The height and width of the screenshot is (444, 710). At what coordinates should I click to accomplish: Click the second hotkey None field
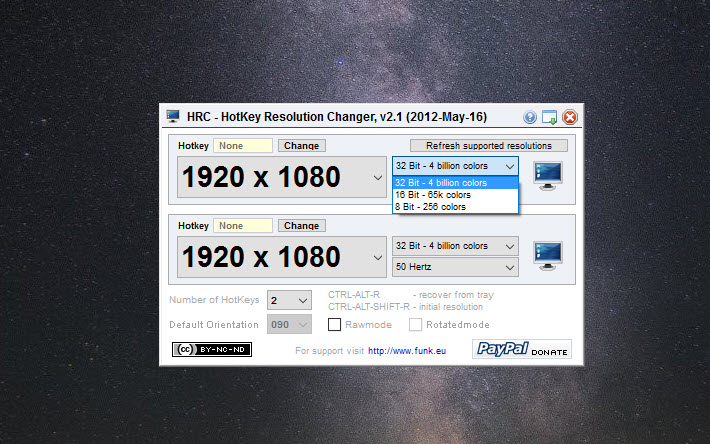(243, 225)
